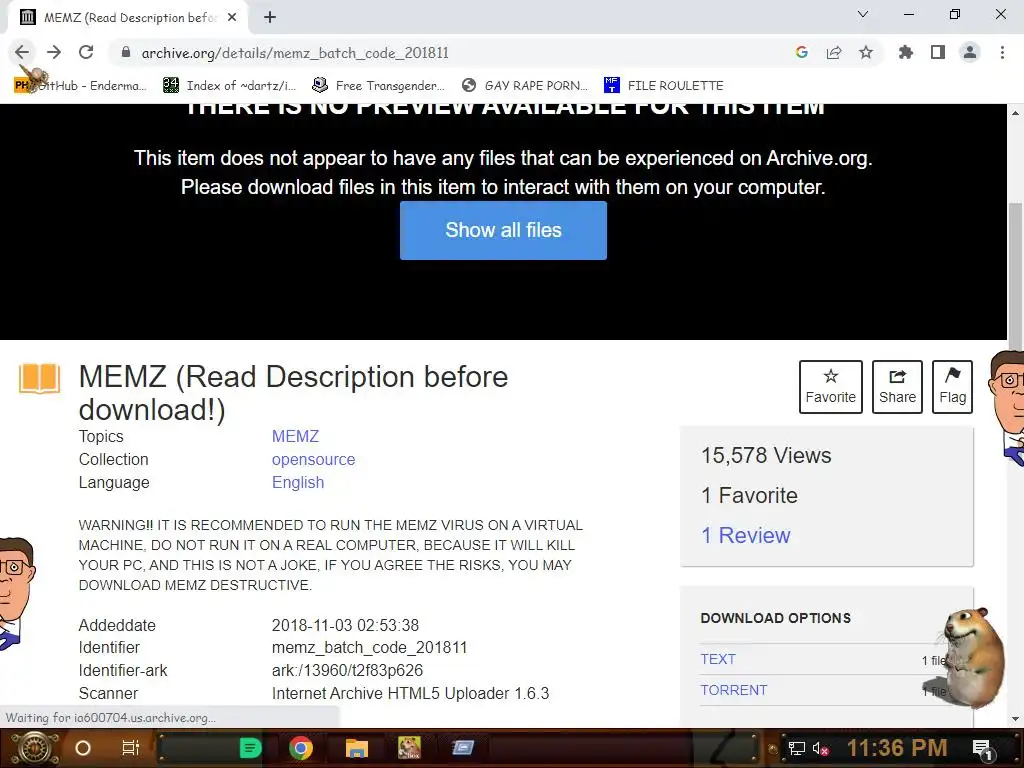Open File Explorer from taskbar
The height and width of the screenshot is (768, 1024).
[x=357, y=748]
